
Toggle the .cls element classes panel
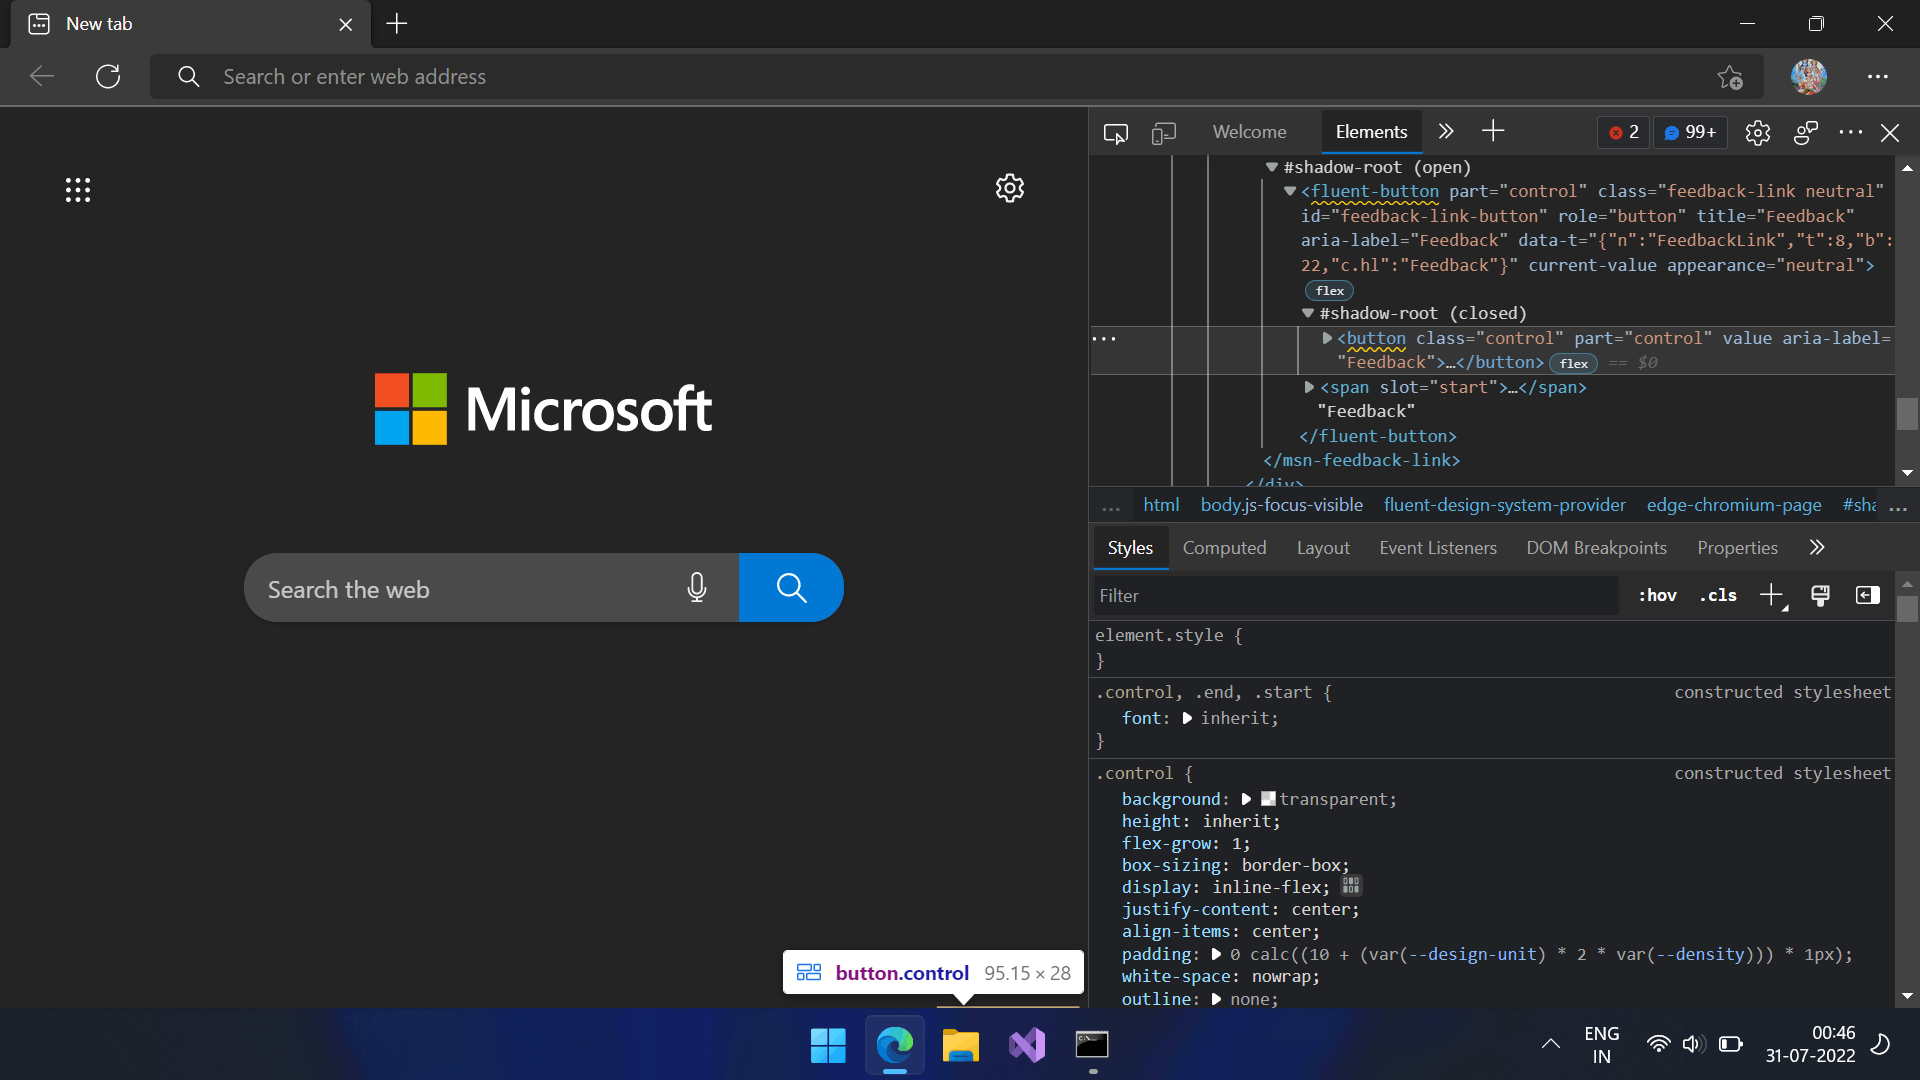(1718, 596)
